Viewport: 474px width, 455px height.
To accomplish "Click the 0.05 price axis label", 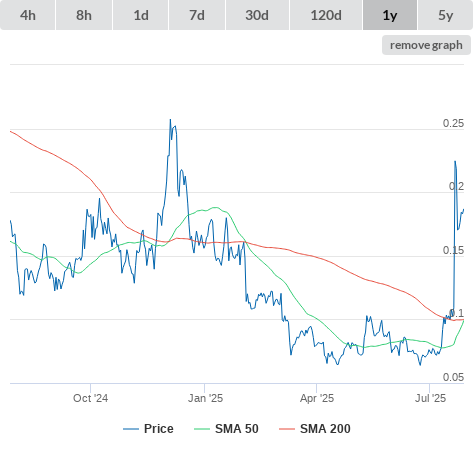I will coord(453,377).
